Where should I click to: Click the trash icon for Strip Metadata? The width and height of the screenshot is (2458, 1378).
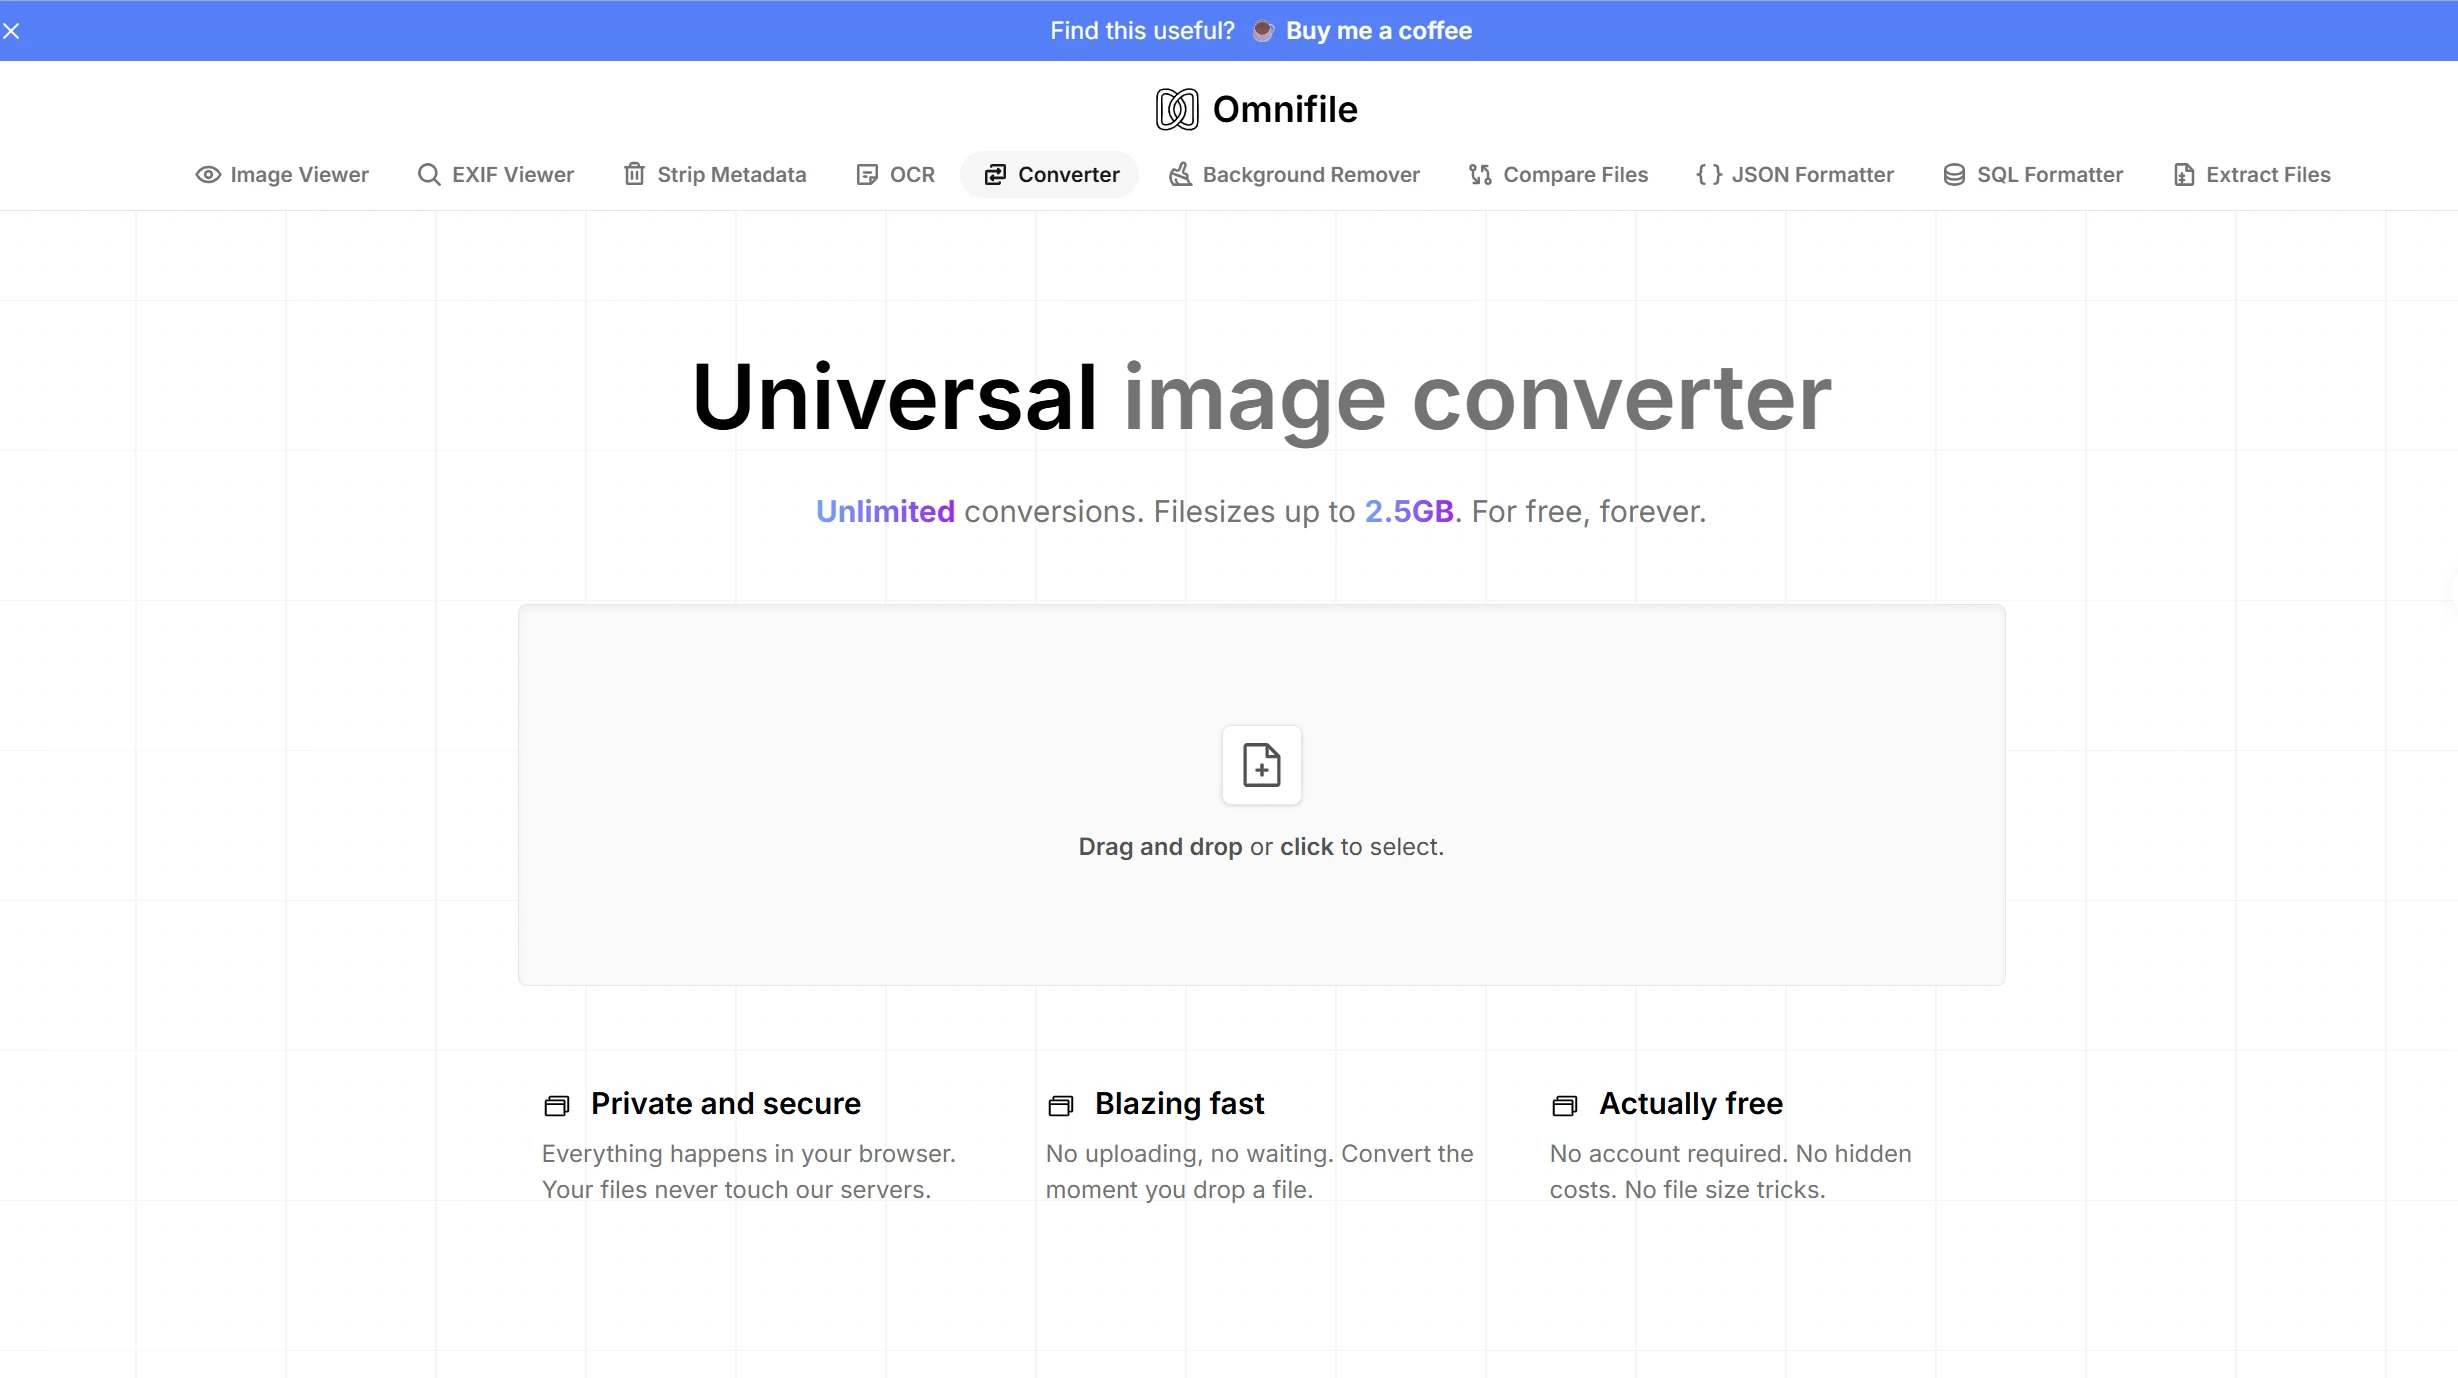click(634, 174)
